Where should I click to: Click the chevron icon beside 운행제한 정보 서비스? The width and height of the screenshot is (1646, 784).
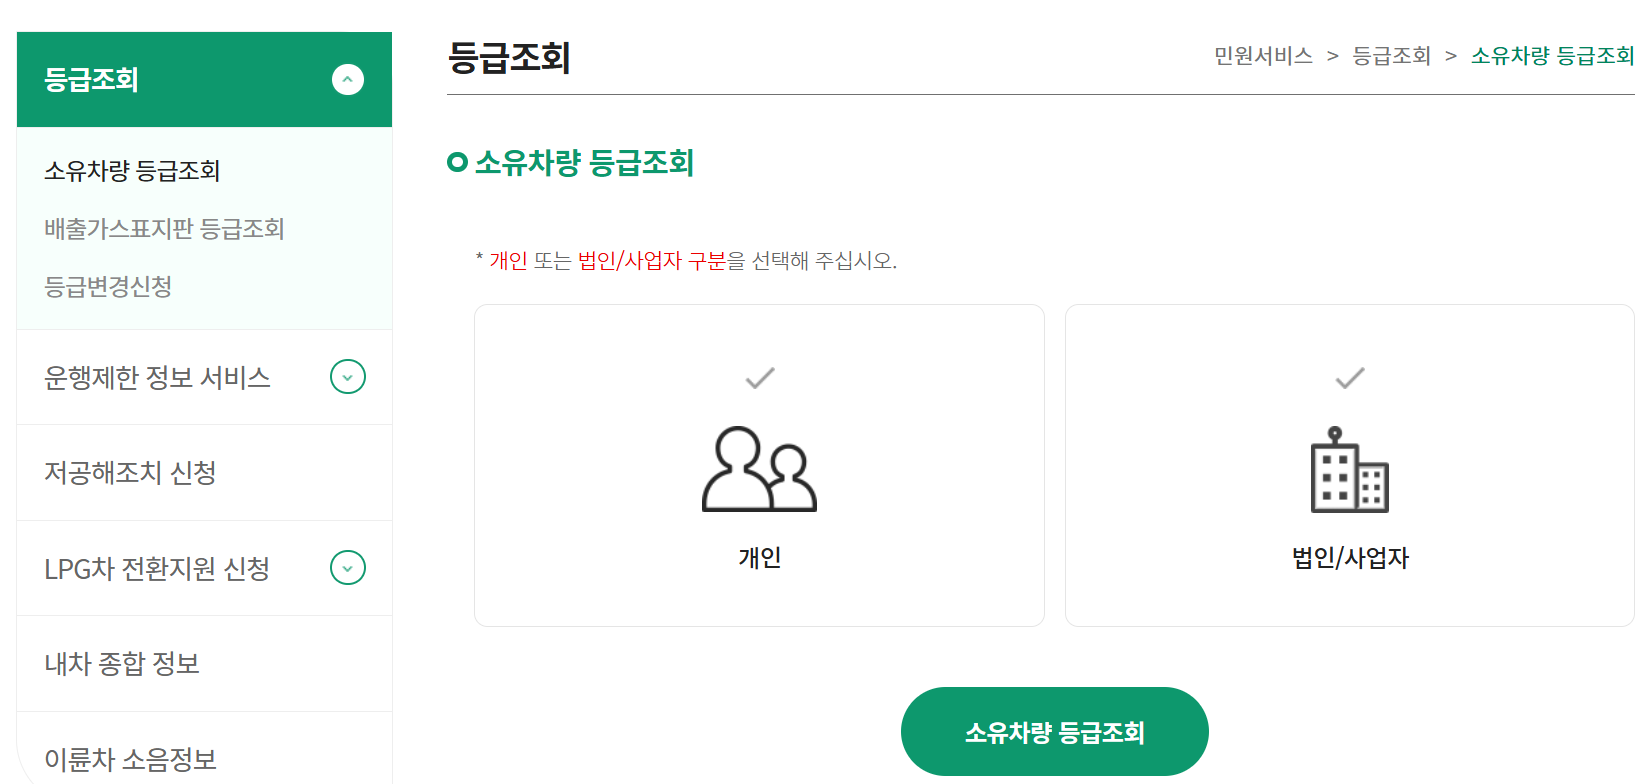point(347,377)
